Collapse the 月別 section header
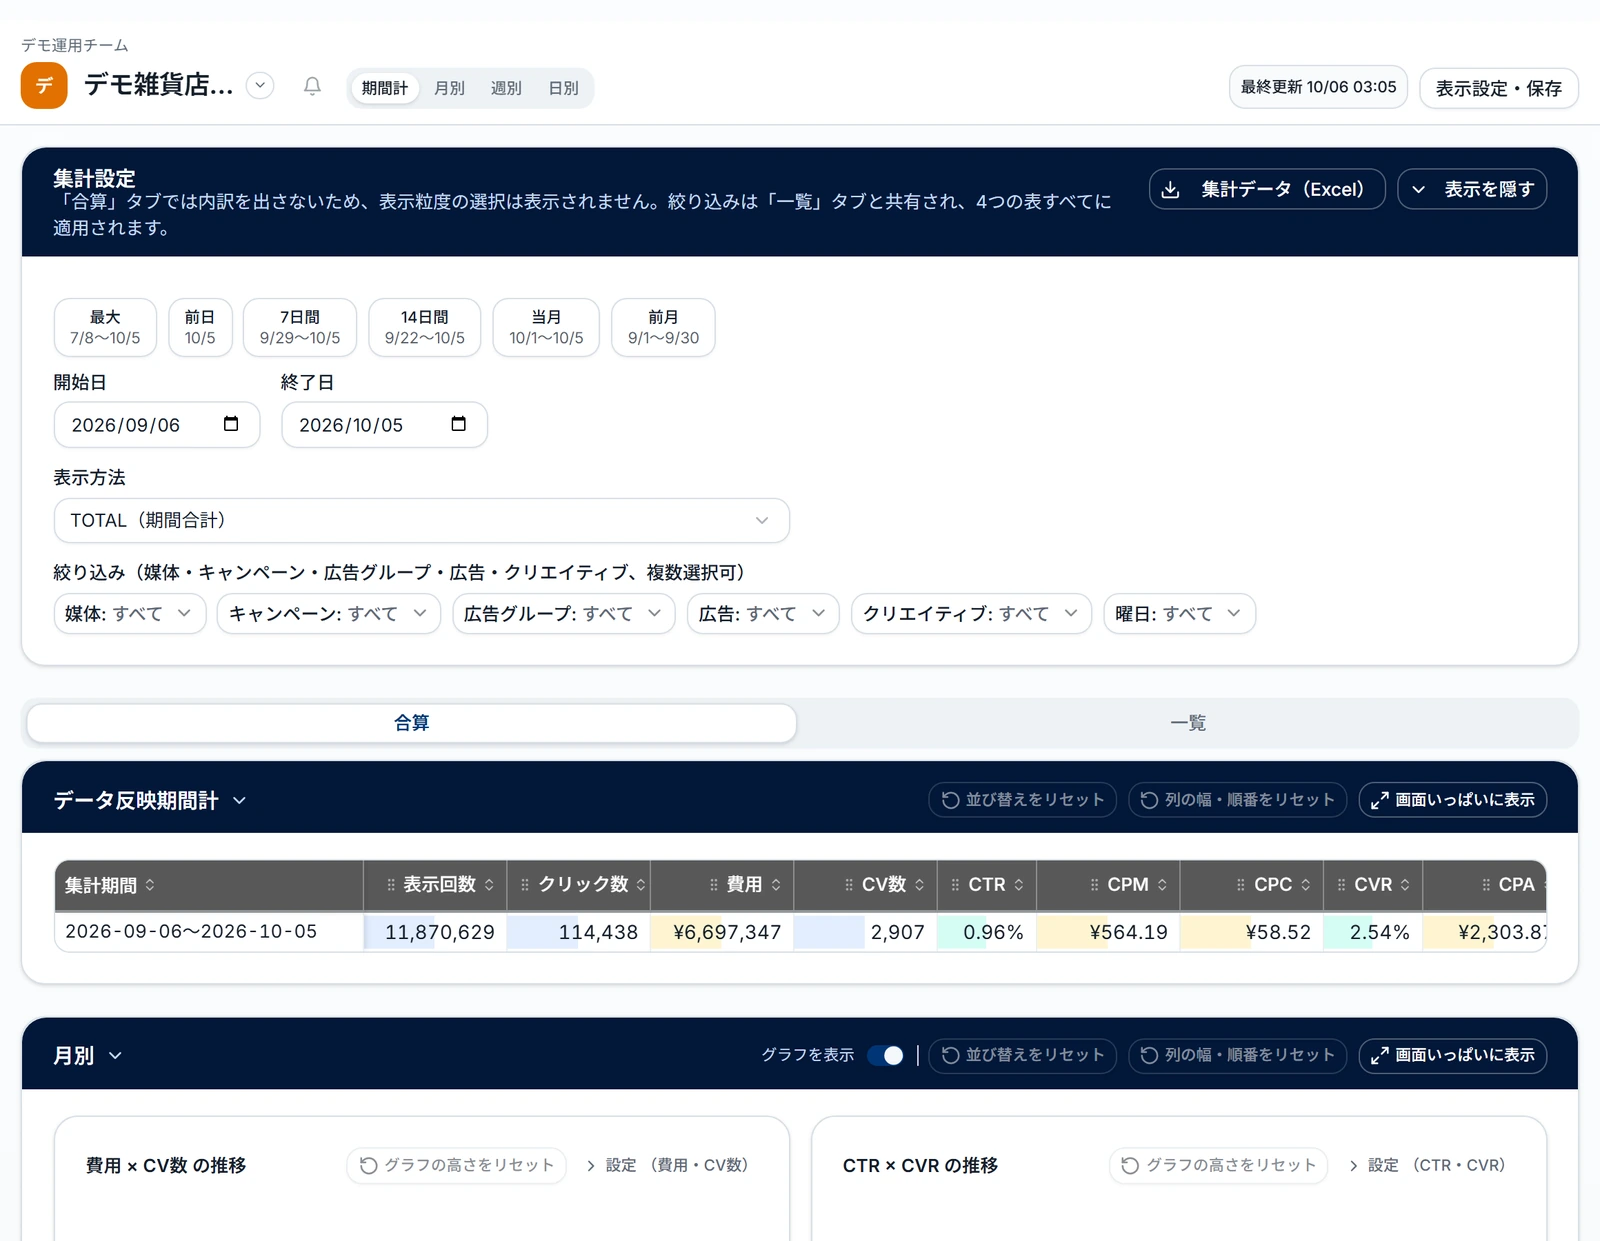Image resolution: width=1600 pixels, height=1241 pixels. pos(115,1056)
